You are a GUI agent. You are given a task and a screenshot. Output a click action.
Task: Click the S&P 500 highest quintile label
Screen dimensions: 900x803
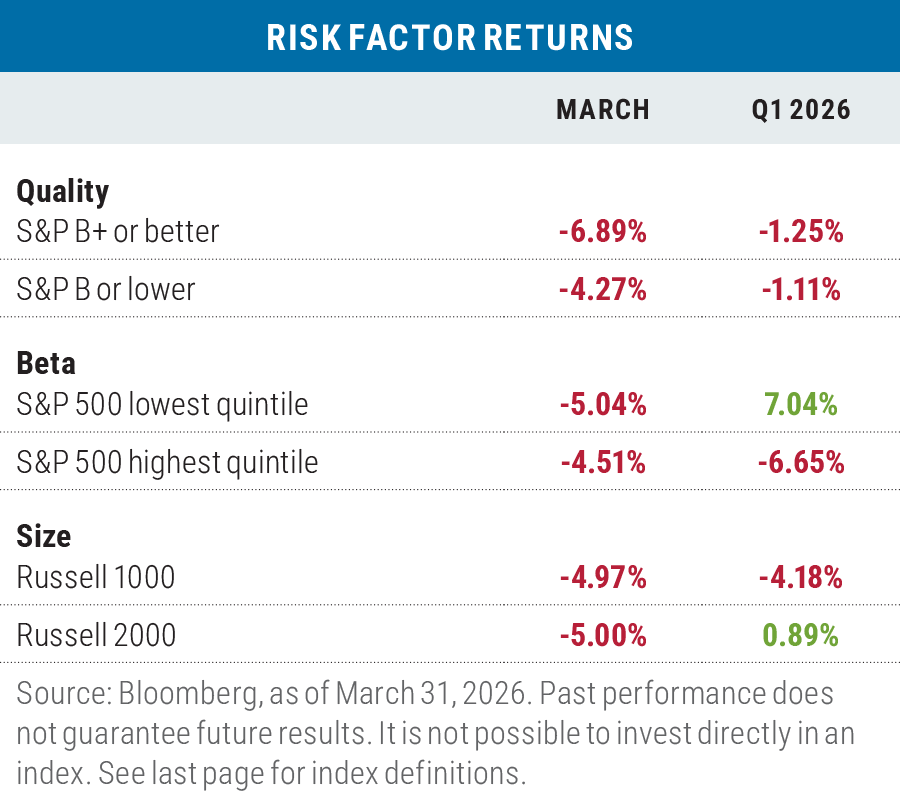coord(167,462)
